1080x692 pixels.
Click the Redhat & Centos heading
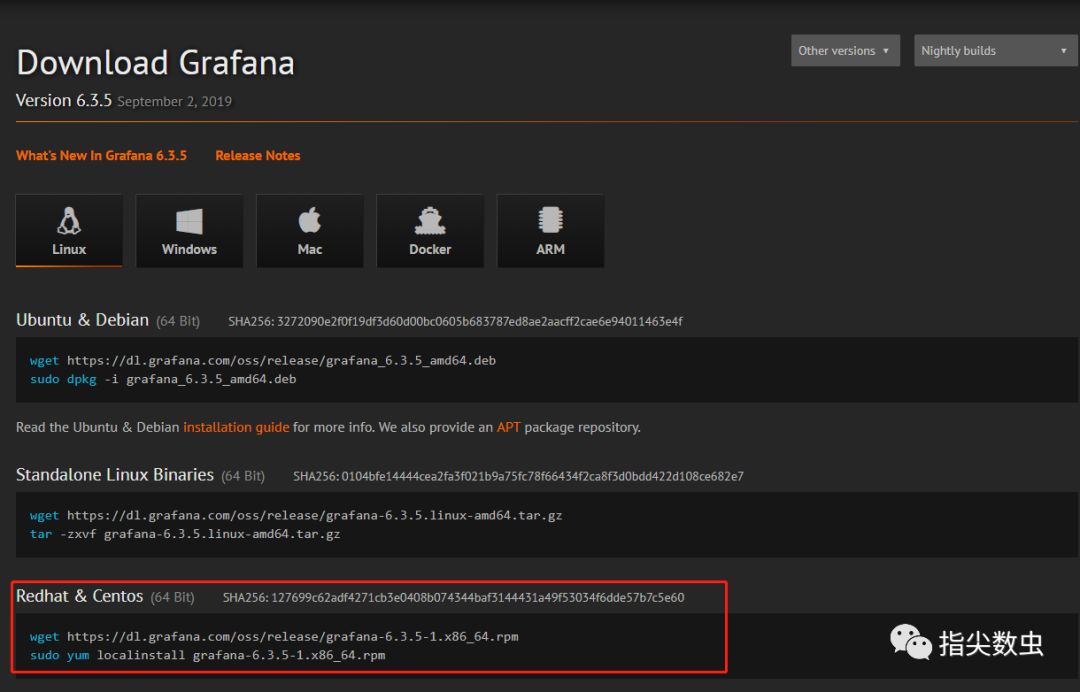click(x=79, y=596)
